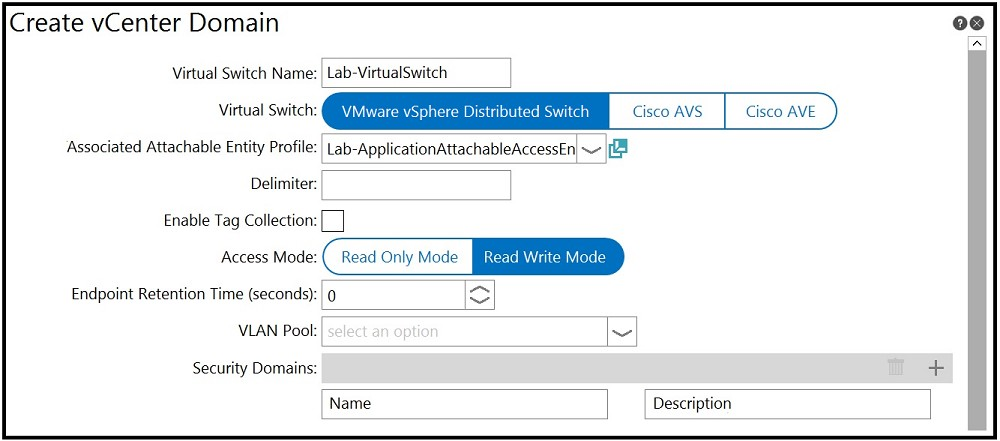
Task: Add a security domain with plus icon
Action: (936, 368)
